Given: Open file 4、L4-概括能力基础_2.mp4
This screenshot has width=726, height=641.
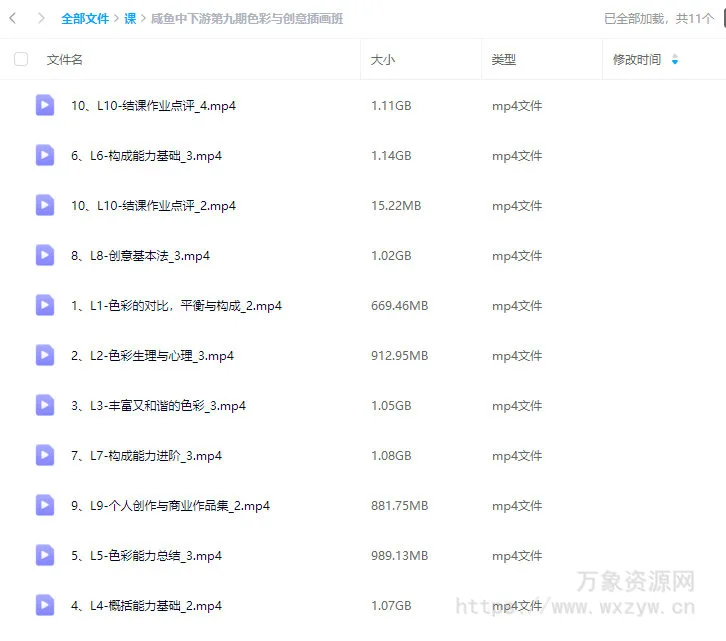Looking at the screenshot, I should pos(146,605).
